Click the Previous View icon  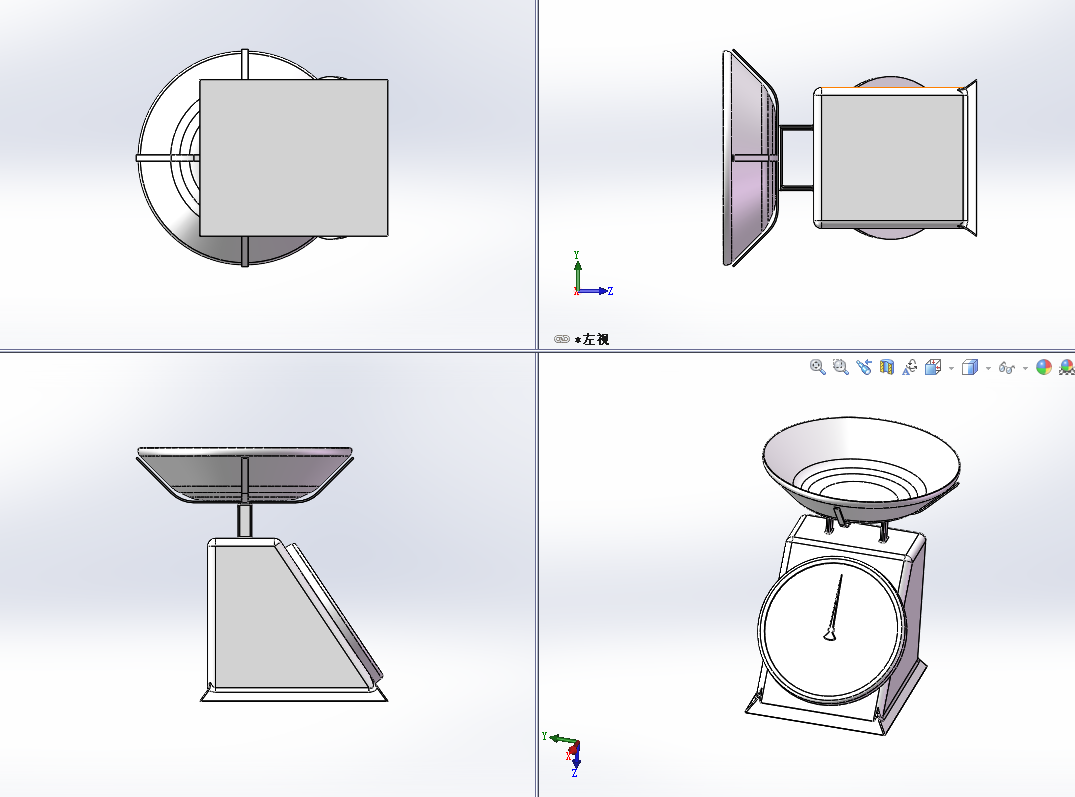[864, 367]
